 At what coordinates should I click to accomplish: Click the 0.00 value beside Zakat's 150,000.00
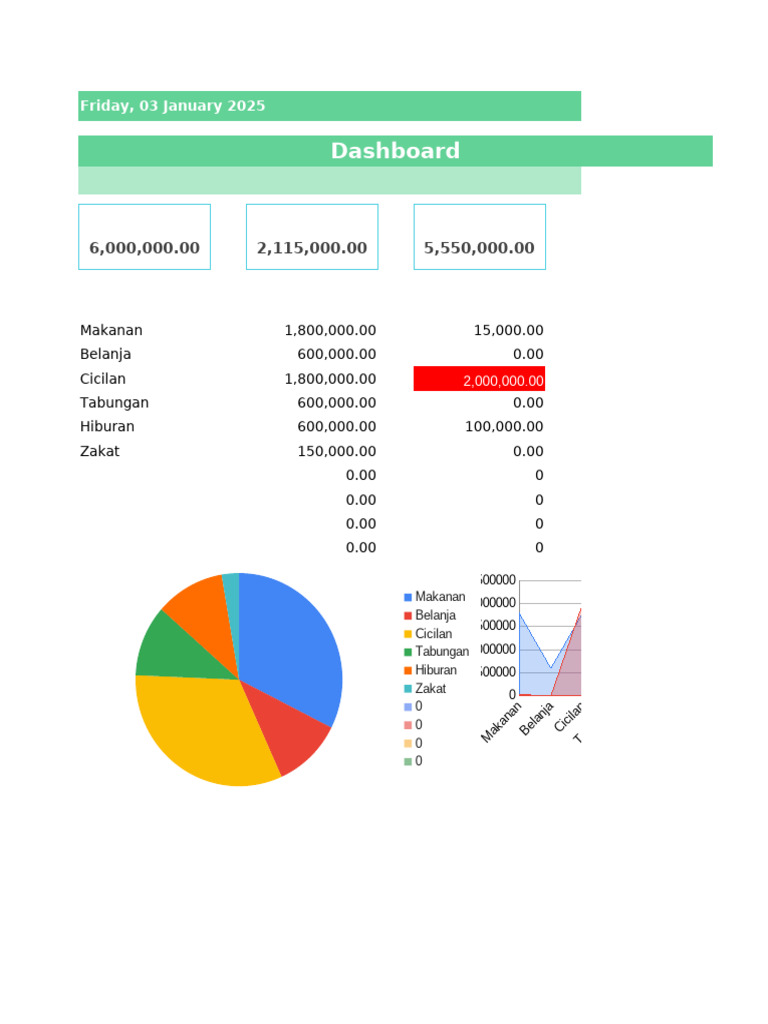coord(528,451)
